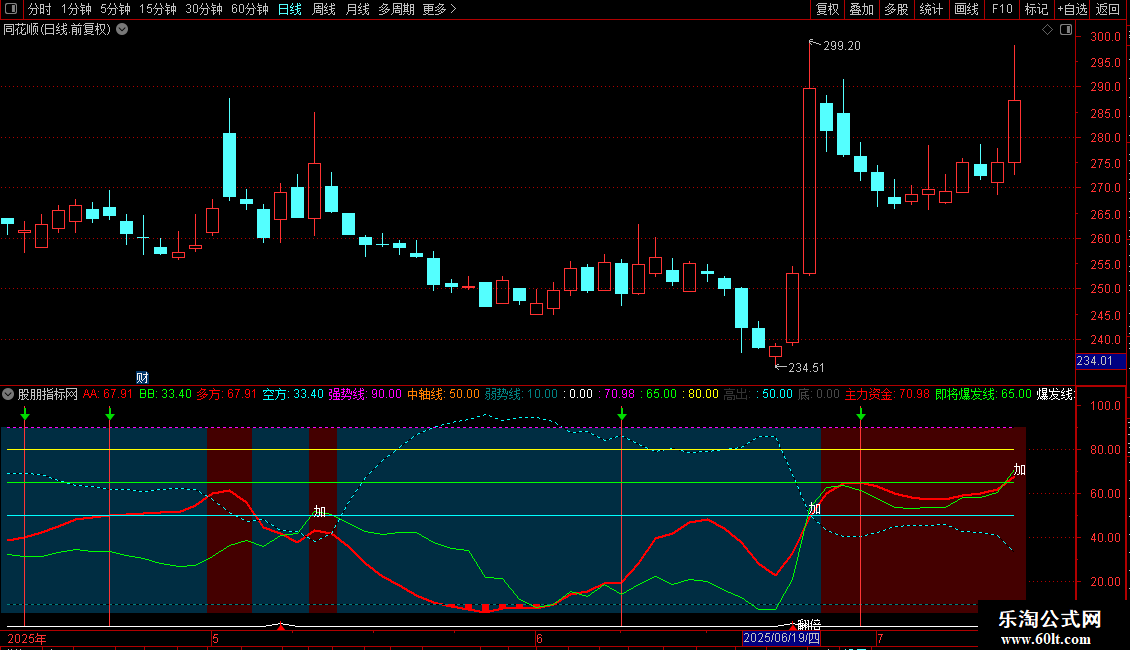
Task: Click the 中轴线: 50.00 value
Action: click(443, 394)
